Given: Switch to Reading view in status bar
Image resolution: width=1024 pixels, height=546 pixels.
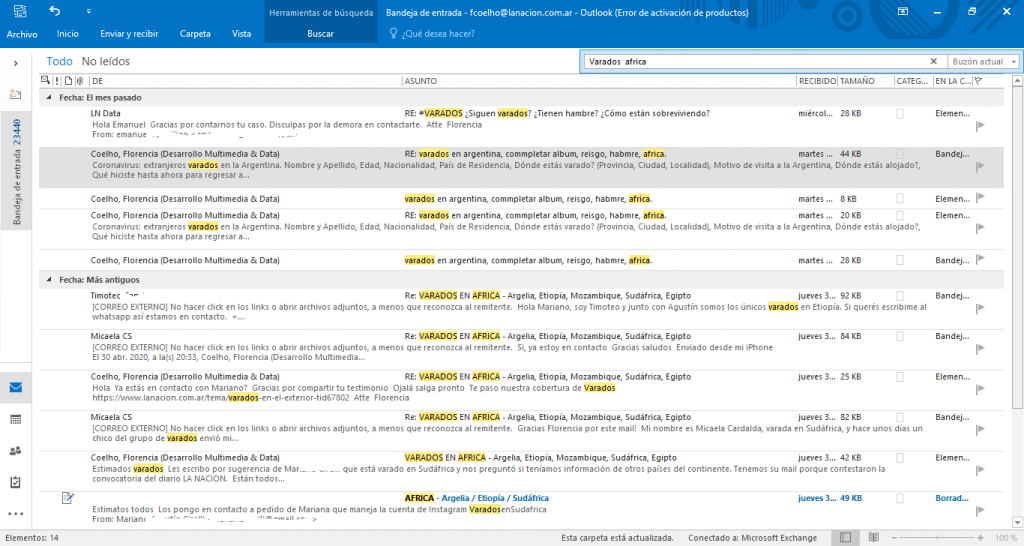Looking at the screenshot, I should 874,538.
